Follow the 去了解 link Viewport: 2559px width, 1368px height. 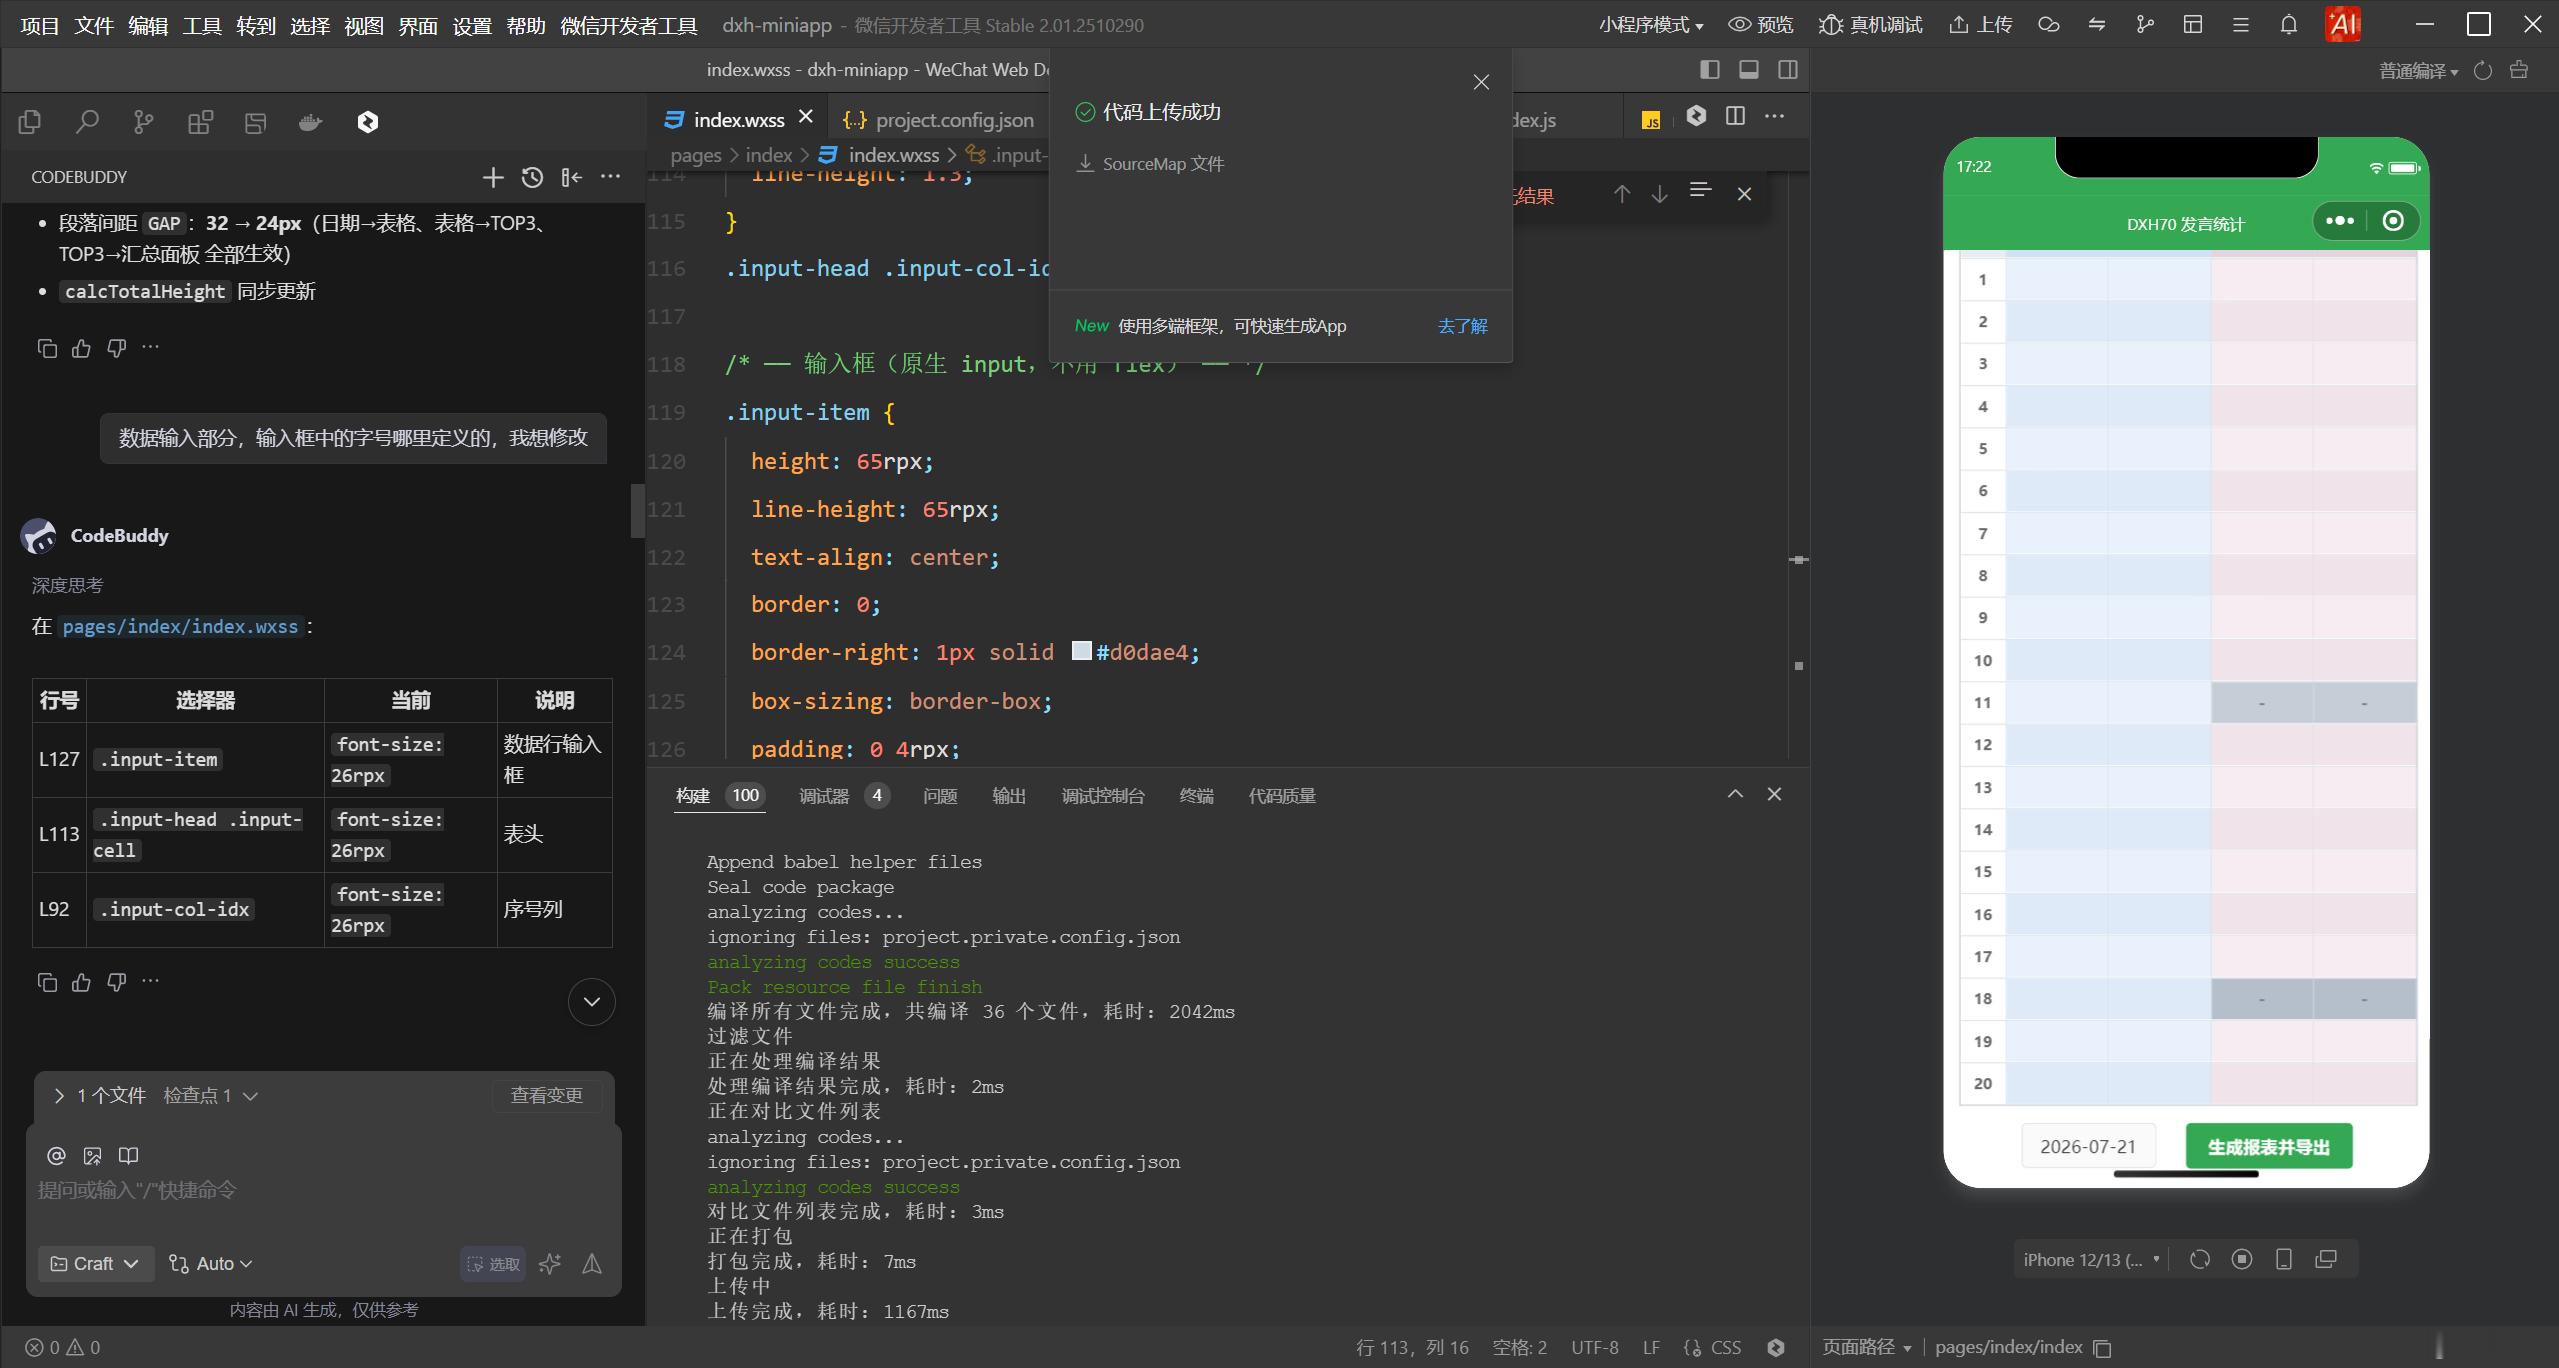pos(1462,326)
